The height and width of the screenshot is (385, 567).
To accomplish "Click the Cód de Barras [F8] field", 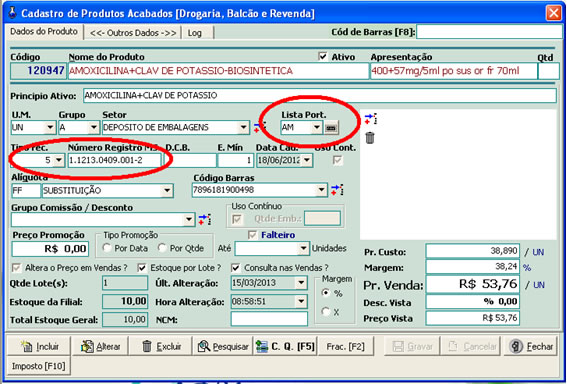I will click(490, 32).
